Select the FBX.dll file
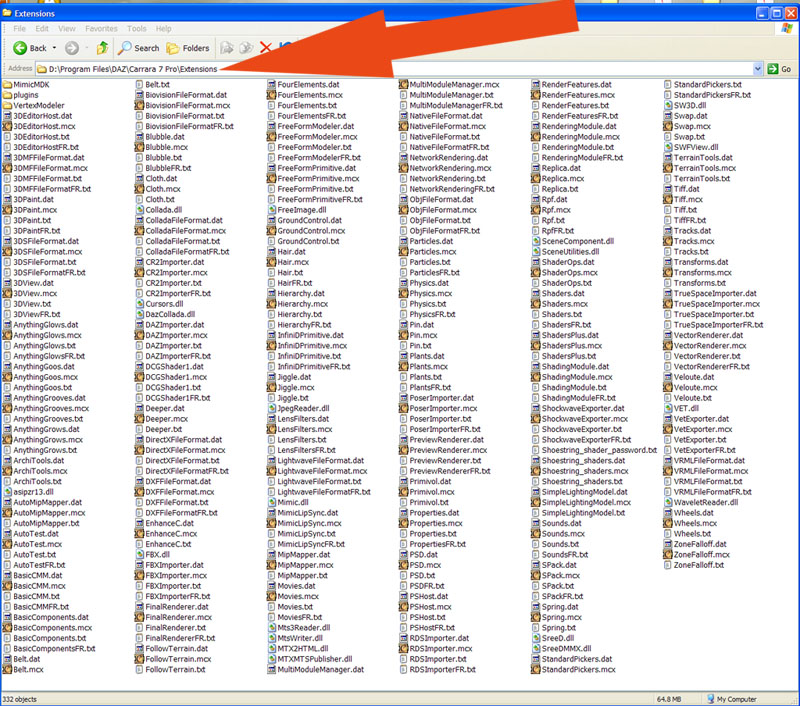 [153, 554]
